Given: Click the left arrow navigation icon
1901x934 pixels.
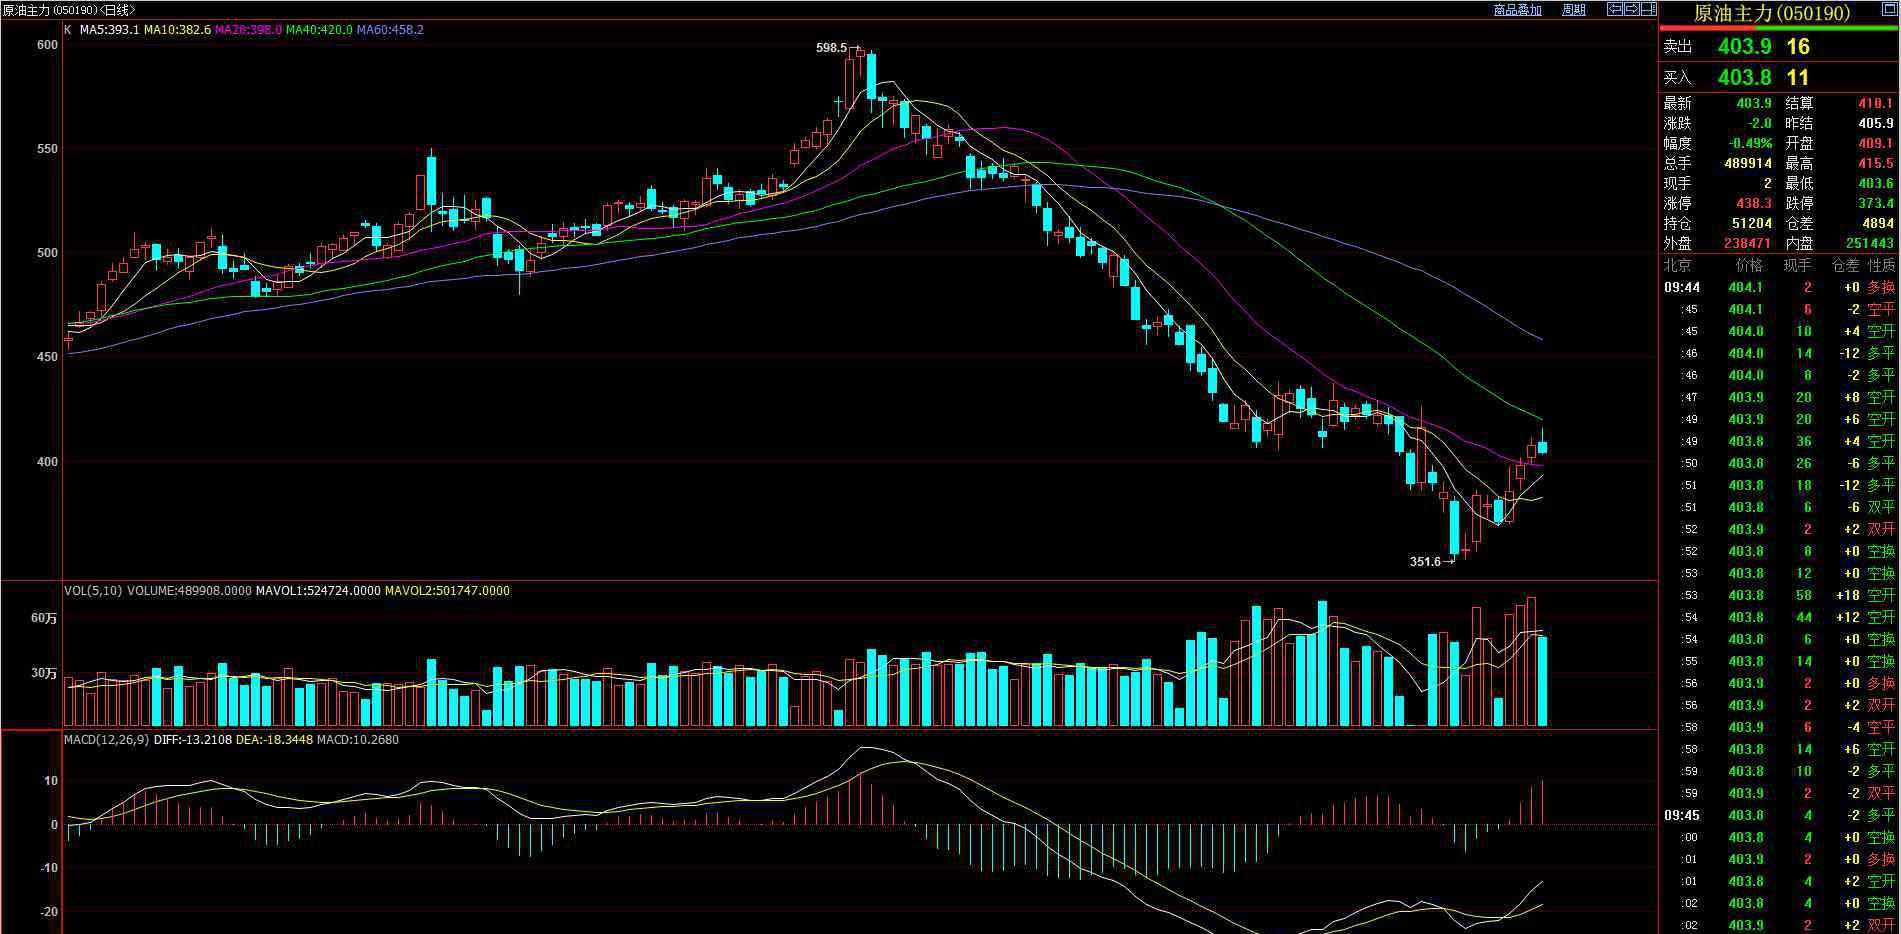Looking at the screenshot, I should pyautogui.click(x=1615, y=9).
